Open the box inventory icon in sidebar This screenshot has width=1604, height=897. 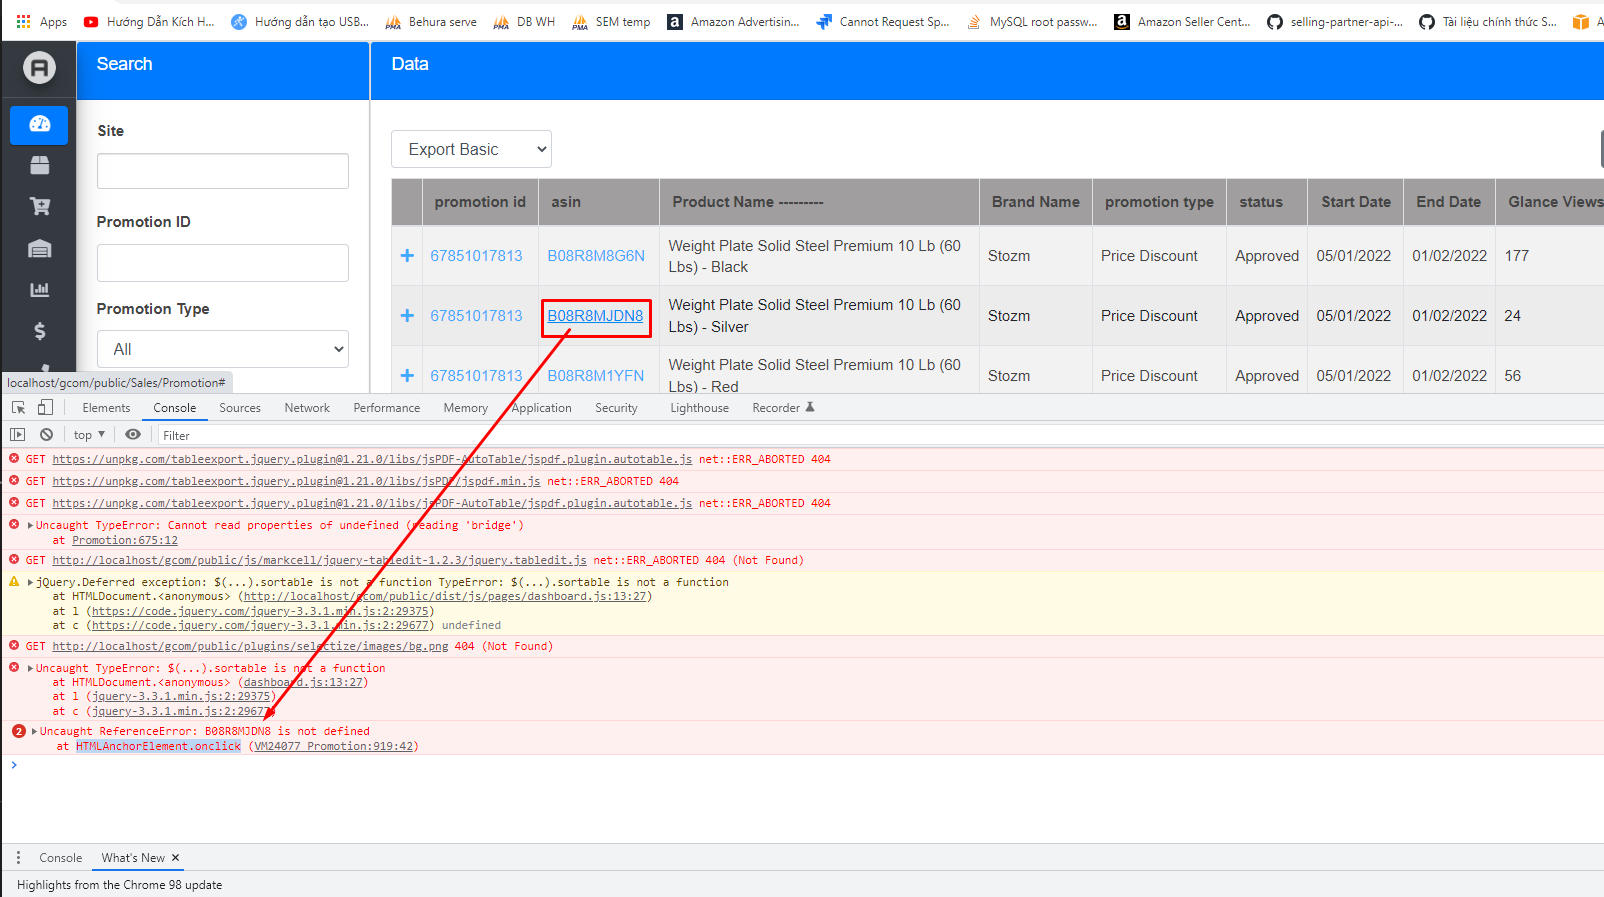click(39, 165)
